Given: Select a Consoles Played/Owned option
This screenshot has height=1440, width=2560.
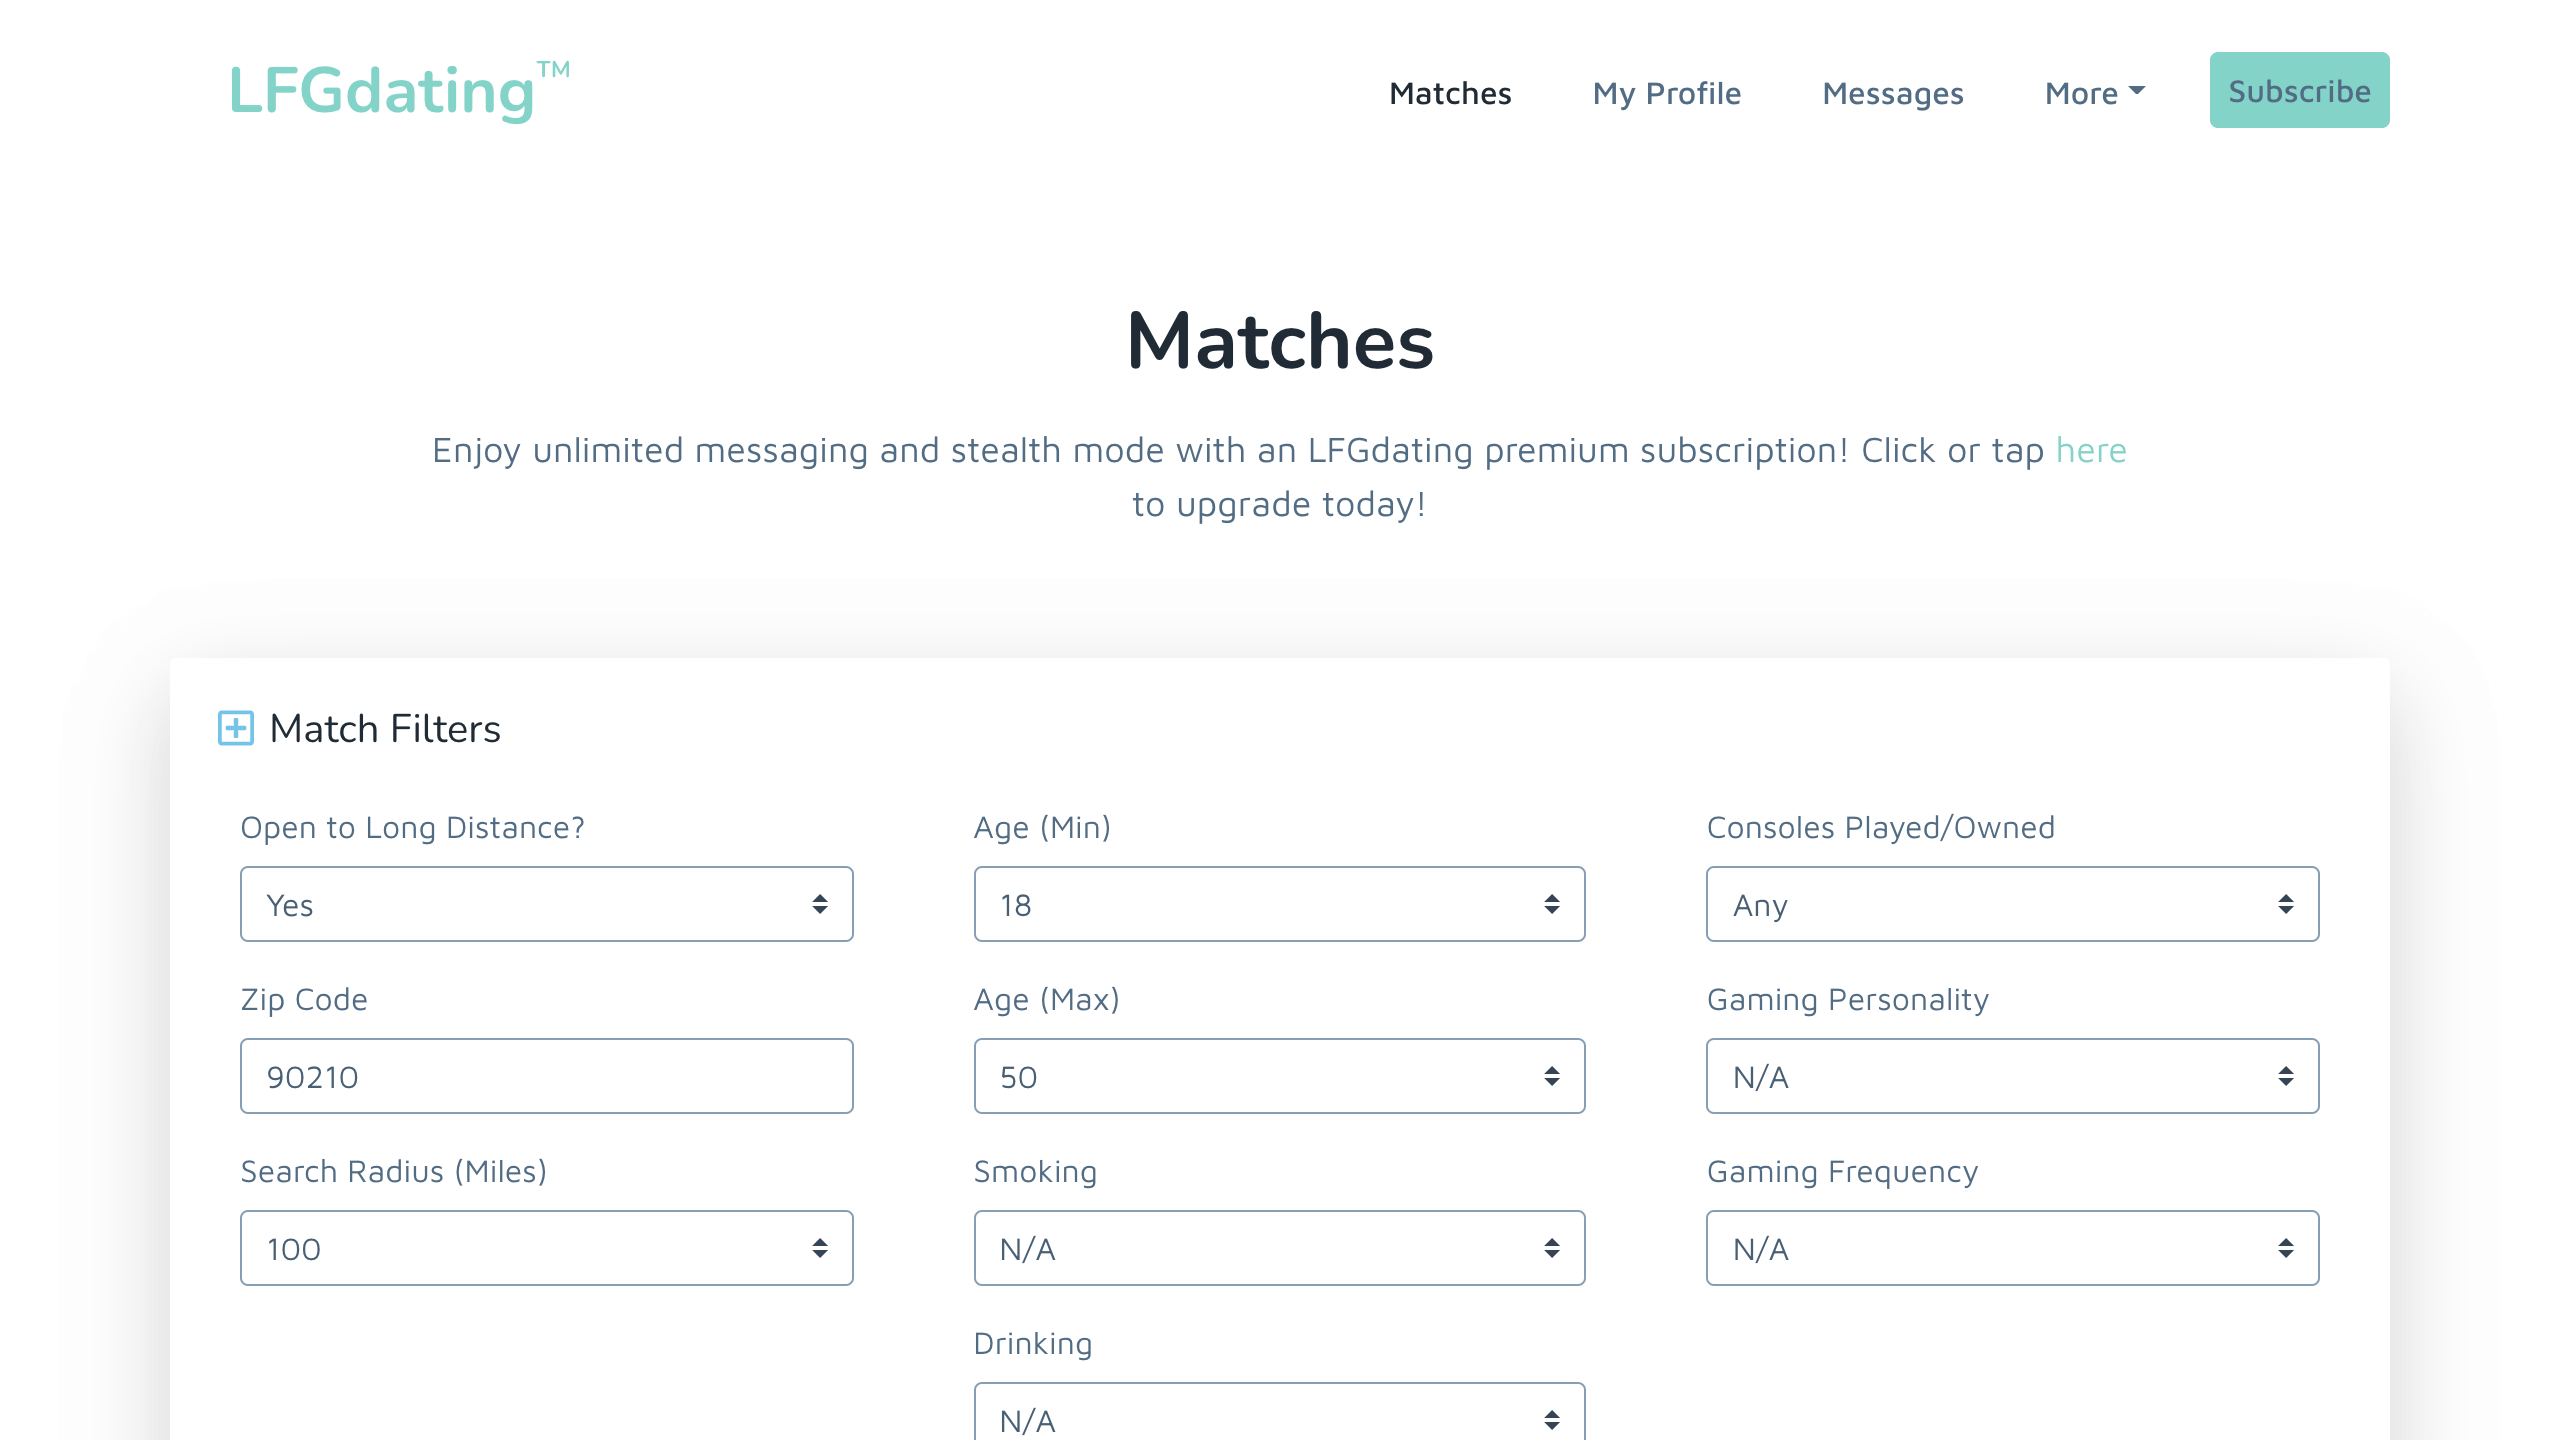Looking at the screenshot, I should 2012,904.
